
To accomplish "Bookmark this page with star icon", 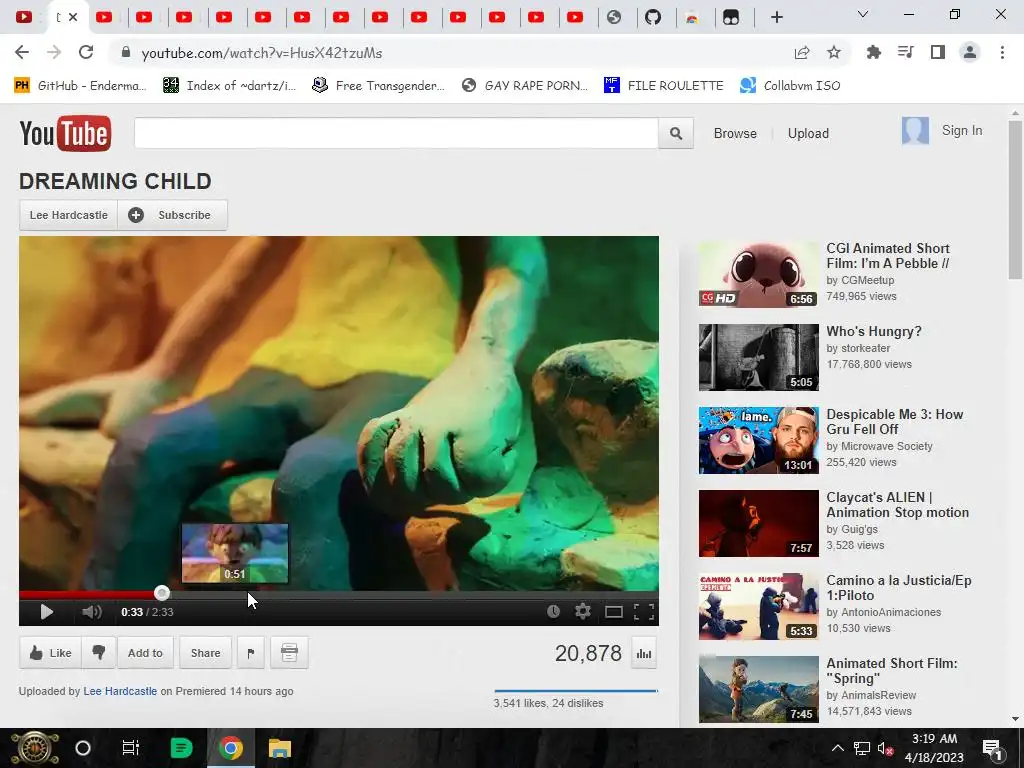I will pos(833,52).
